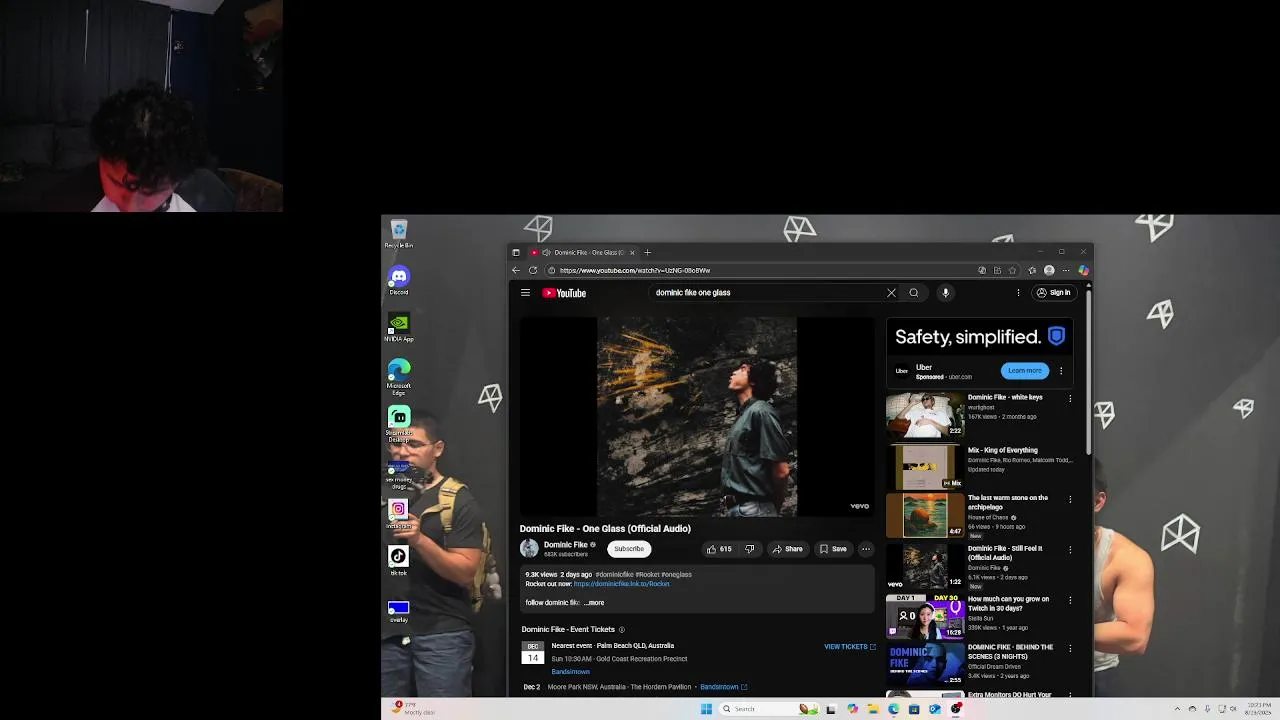The image size is (1280, 720).
Task: Open Uber ad options menu
Action: coord(1061,371)
